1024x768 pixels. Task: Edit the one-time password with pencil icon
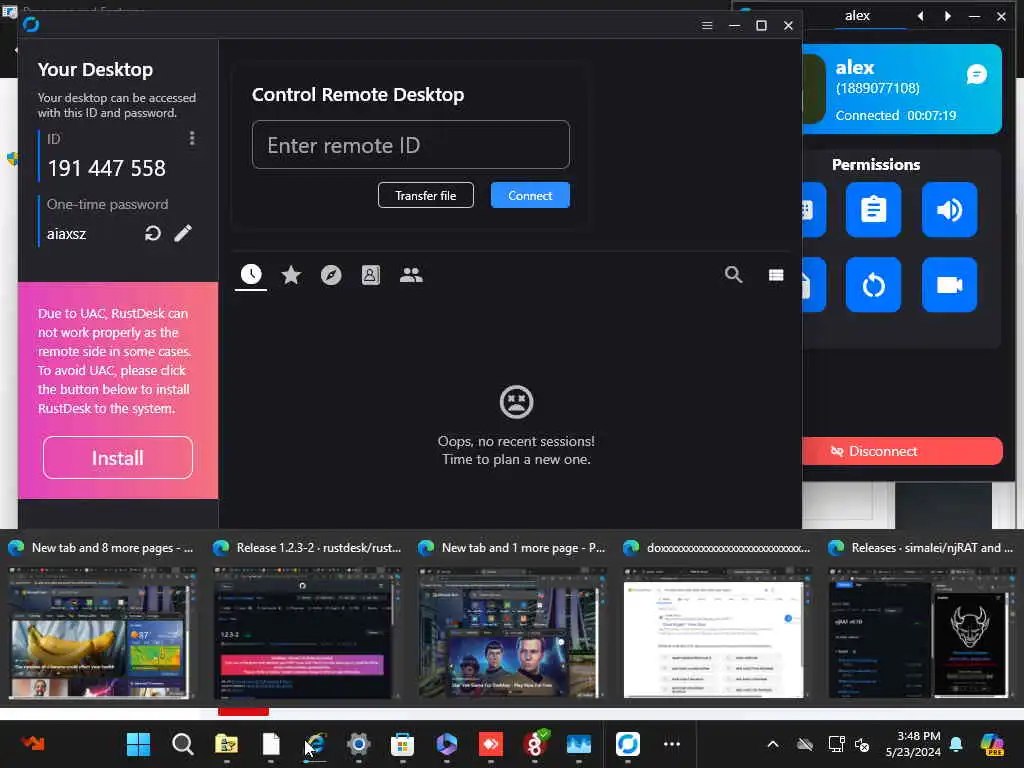183,233
